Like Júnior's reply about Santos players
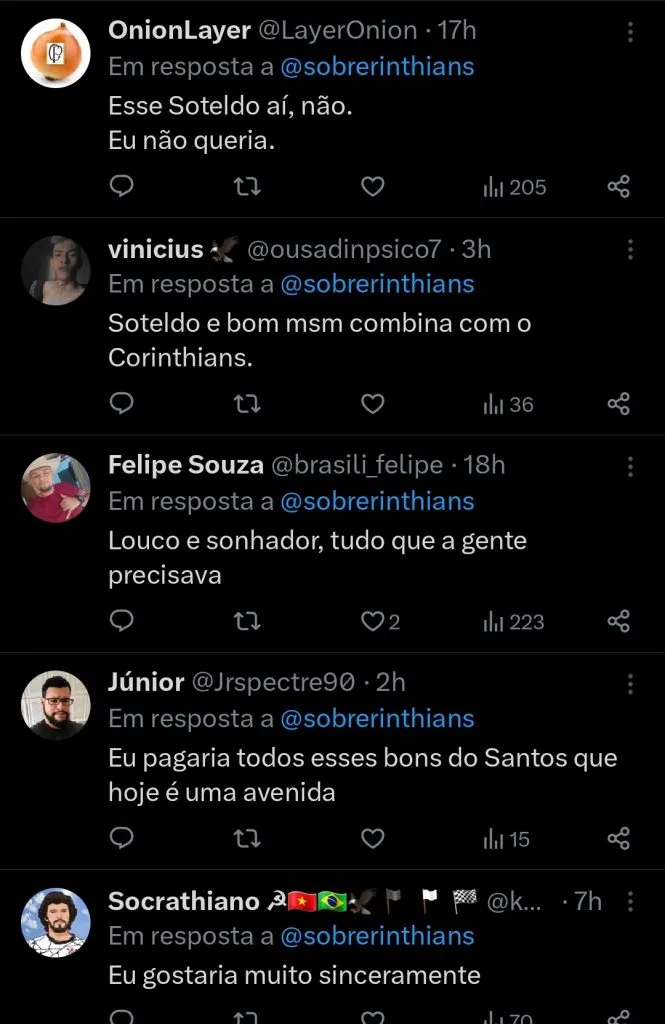This screenshot has width=665, height=1024. [x=372, y=839]
